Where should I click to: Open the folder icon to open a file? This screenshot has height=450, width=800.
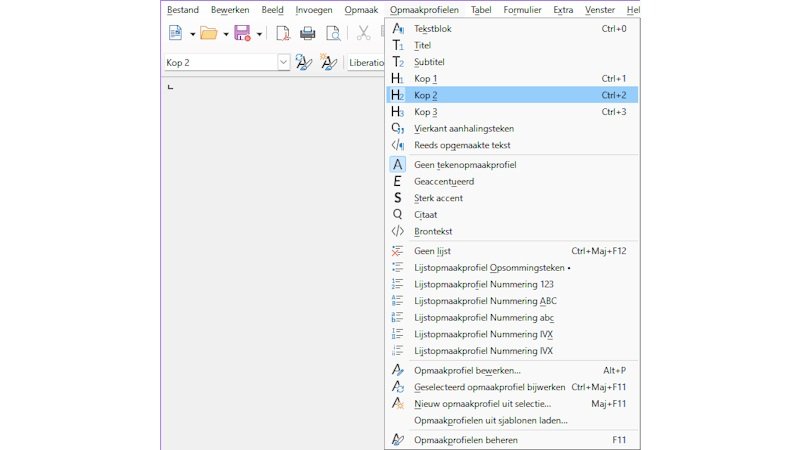208,33
